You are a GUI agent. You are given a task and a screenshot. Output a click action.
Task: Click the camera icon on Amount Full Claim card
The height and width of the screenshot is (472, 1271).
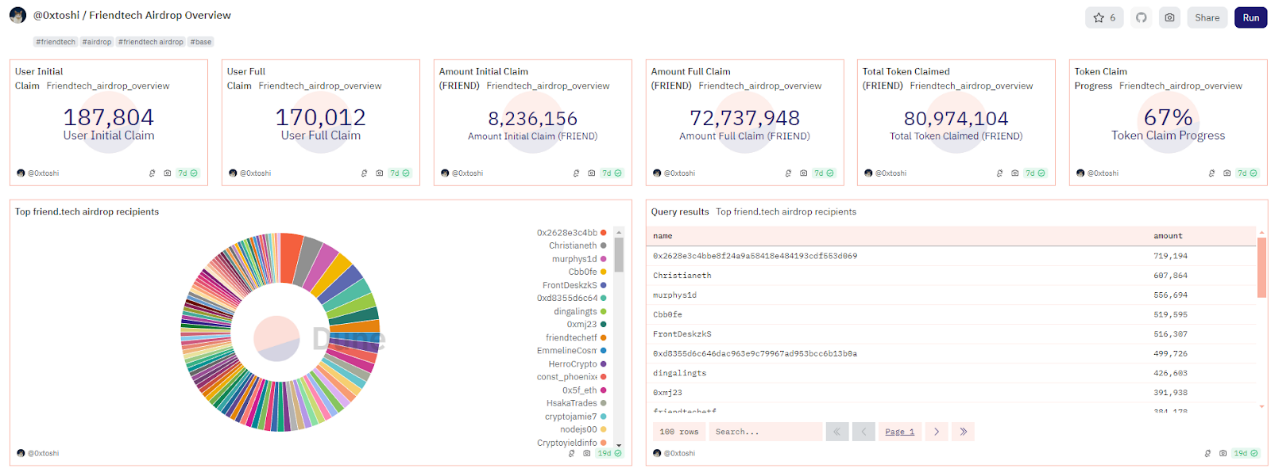click(x=802, y=173)
